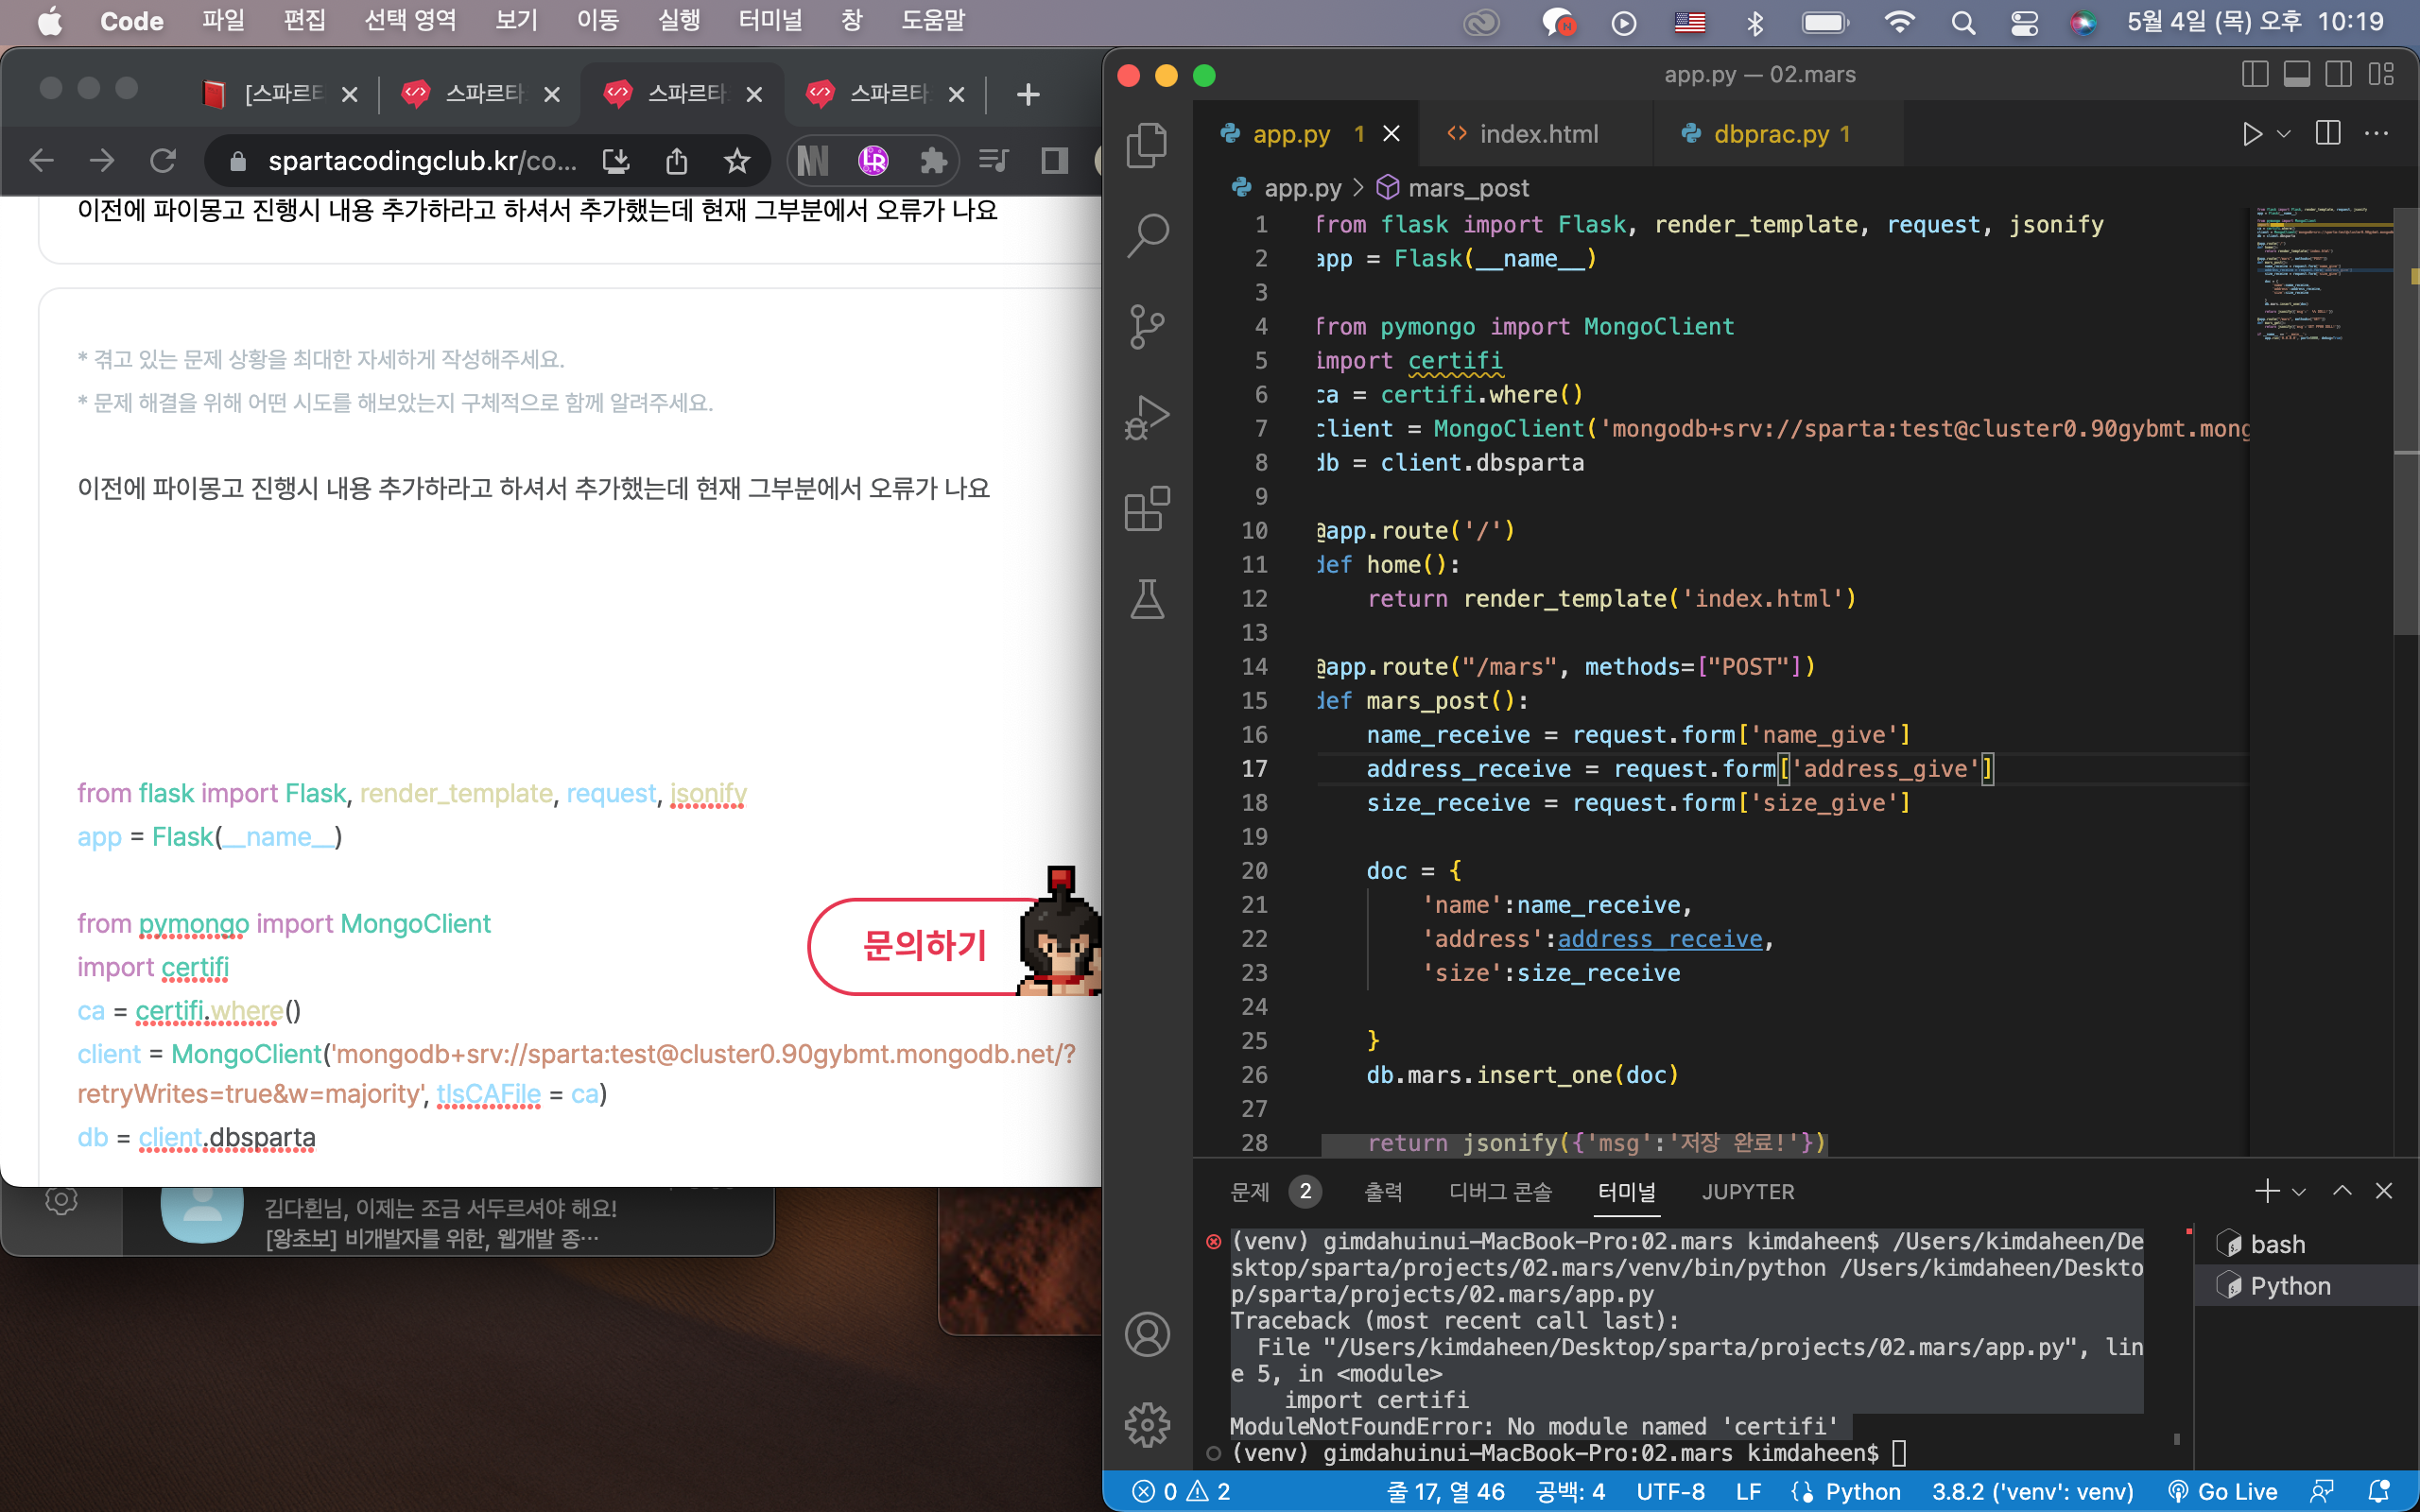Run the Python file with play button
2420x1512 pixels.
pos(2251,134)
